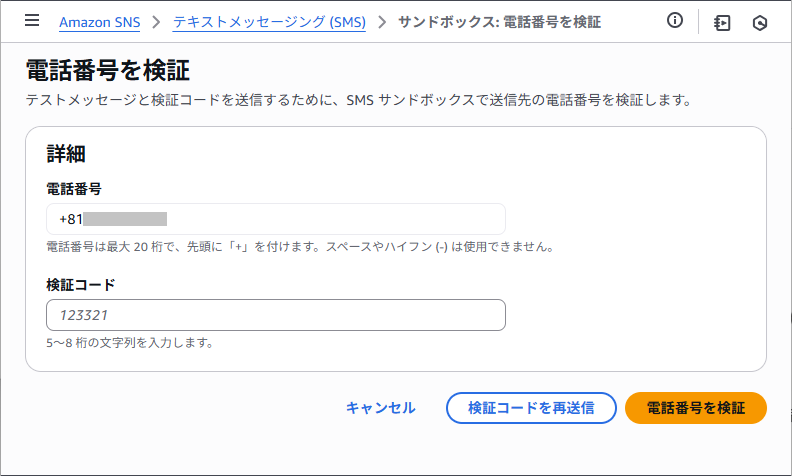Click the info circle icon
792x476 pixels.
(x=675, y=20)
